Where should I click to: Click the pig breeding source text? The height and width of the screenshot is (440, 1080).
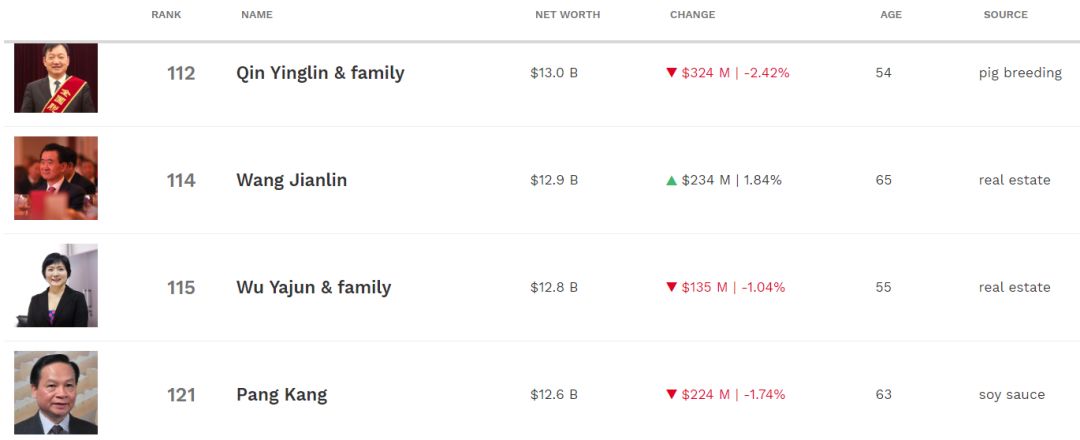pos(1020,73)
